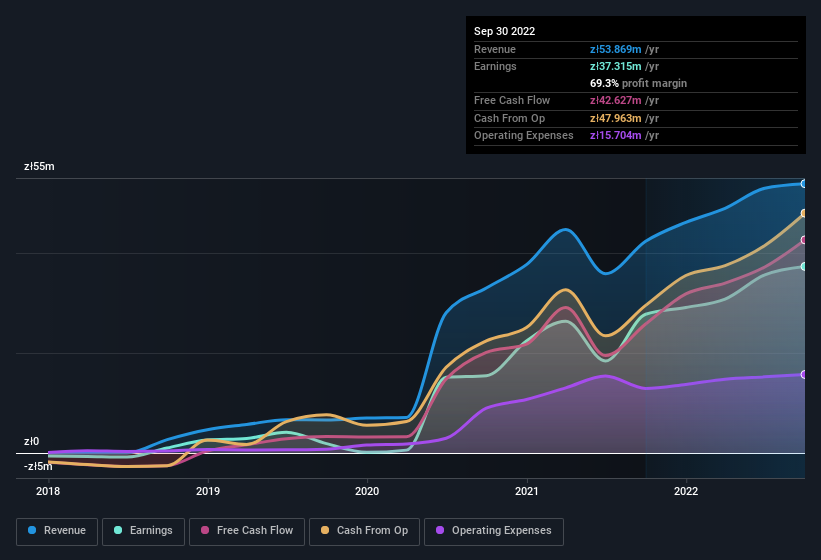Image resolution: width=821 pixels, height=560 pixels.
Task: Click the zł15.704m operating expenses value
Action: (x=616, y=136)
